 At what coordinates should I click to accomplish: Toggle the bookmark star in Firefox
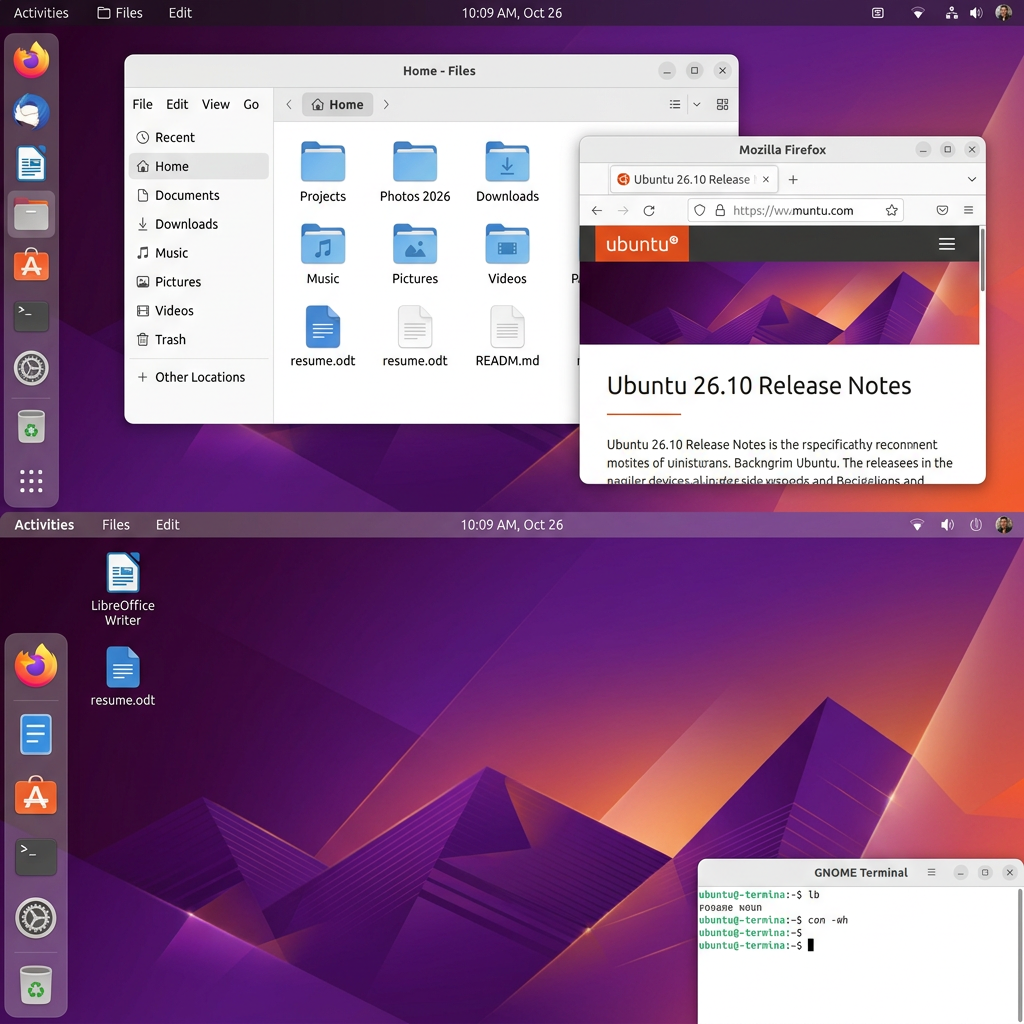(891, 210)
